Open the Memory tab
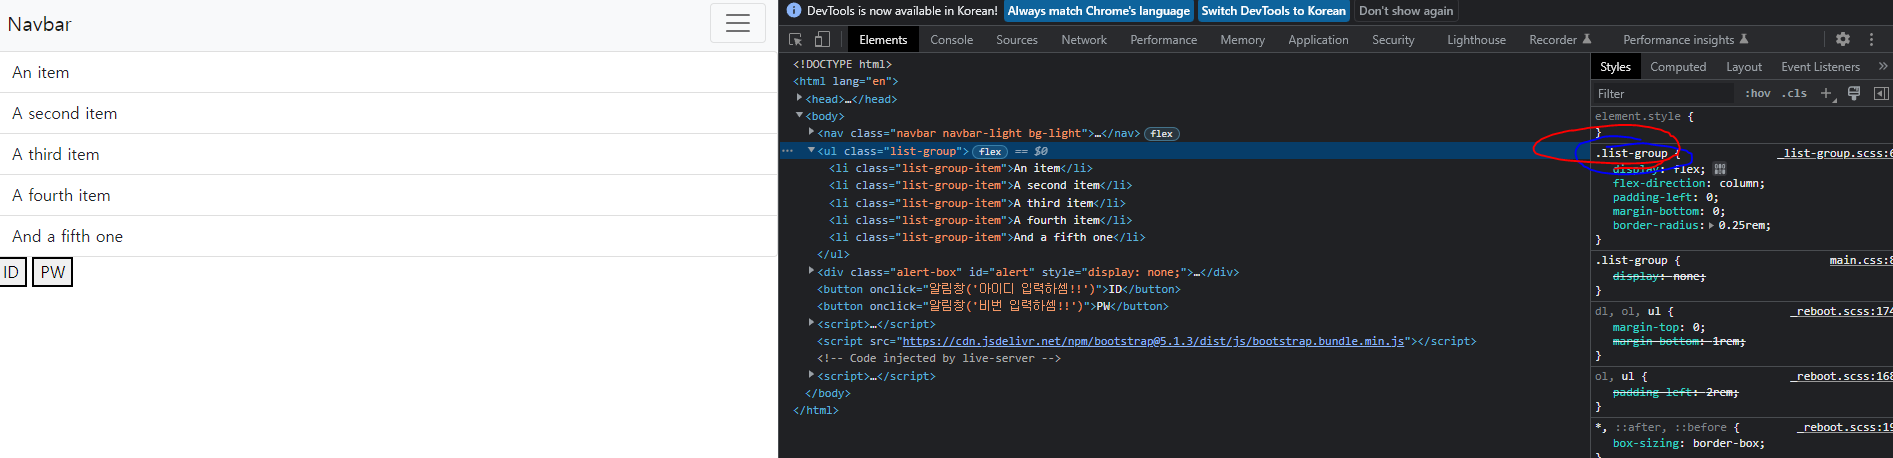Image resolution: width=1893 pixels, height=458 pixels. pos(1242,40)
